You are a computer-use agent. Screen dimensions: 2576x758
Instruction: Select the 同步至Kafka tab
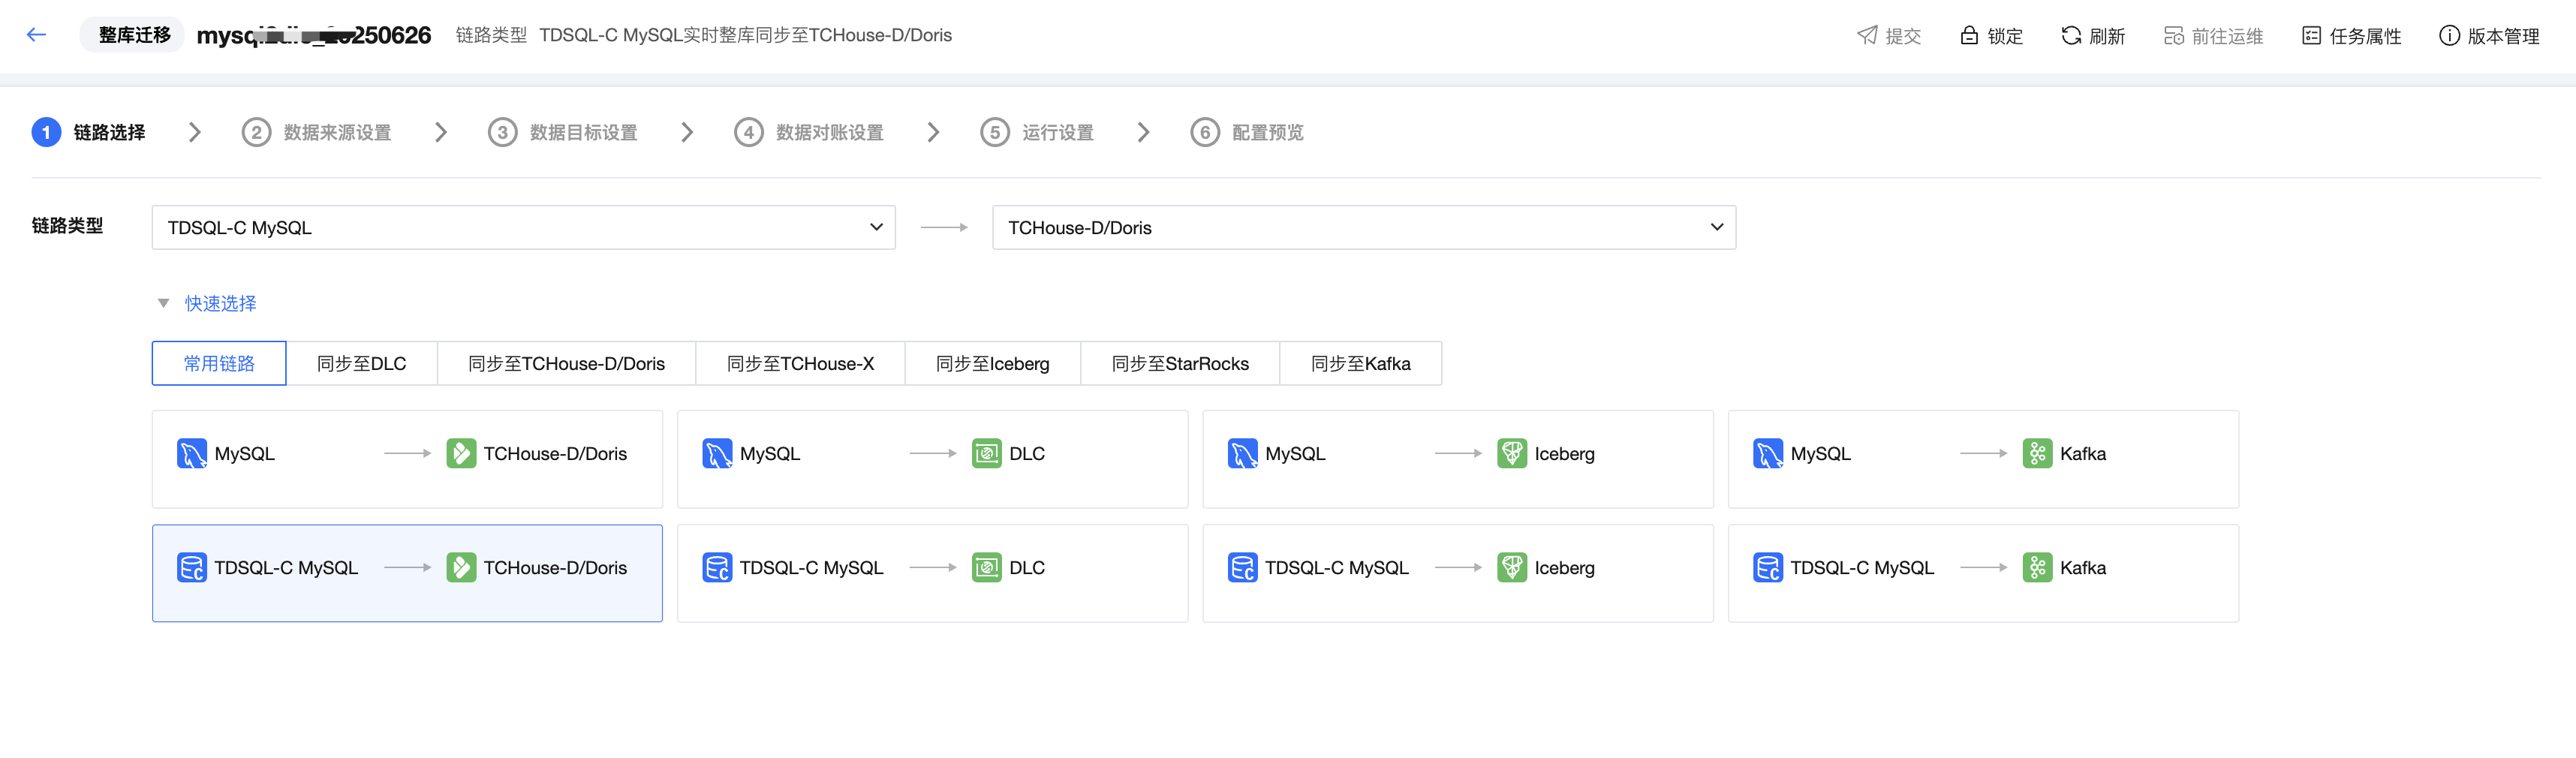point(1360,364)
